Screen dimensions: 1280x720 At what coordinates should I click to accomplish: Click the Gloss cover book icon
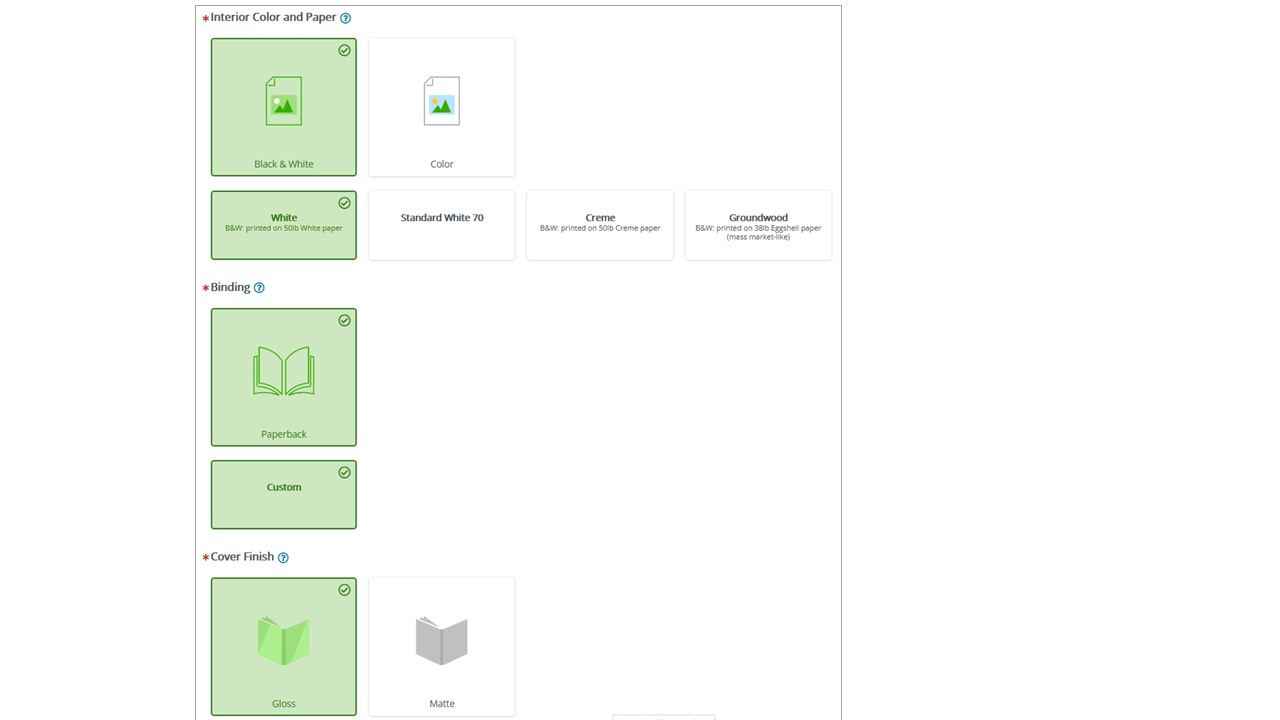(283, 640)
